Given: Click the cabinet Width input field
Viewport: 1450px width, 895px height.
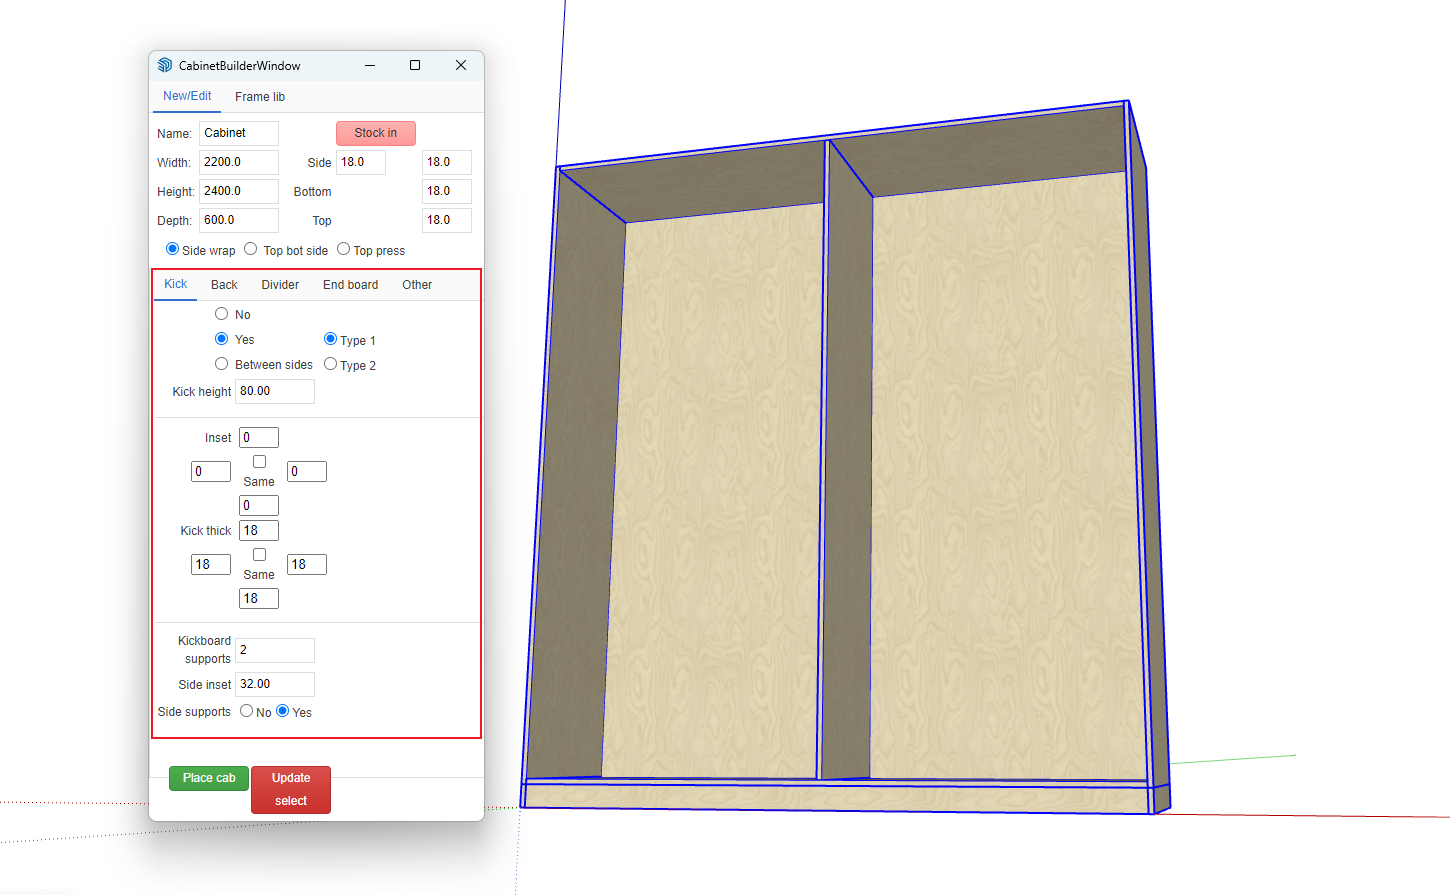Looking at the screenshot, I should point(238,162).
